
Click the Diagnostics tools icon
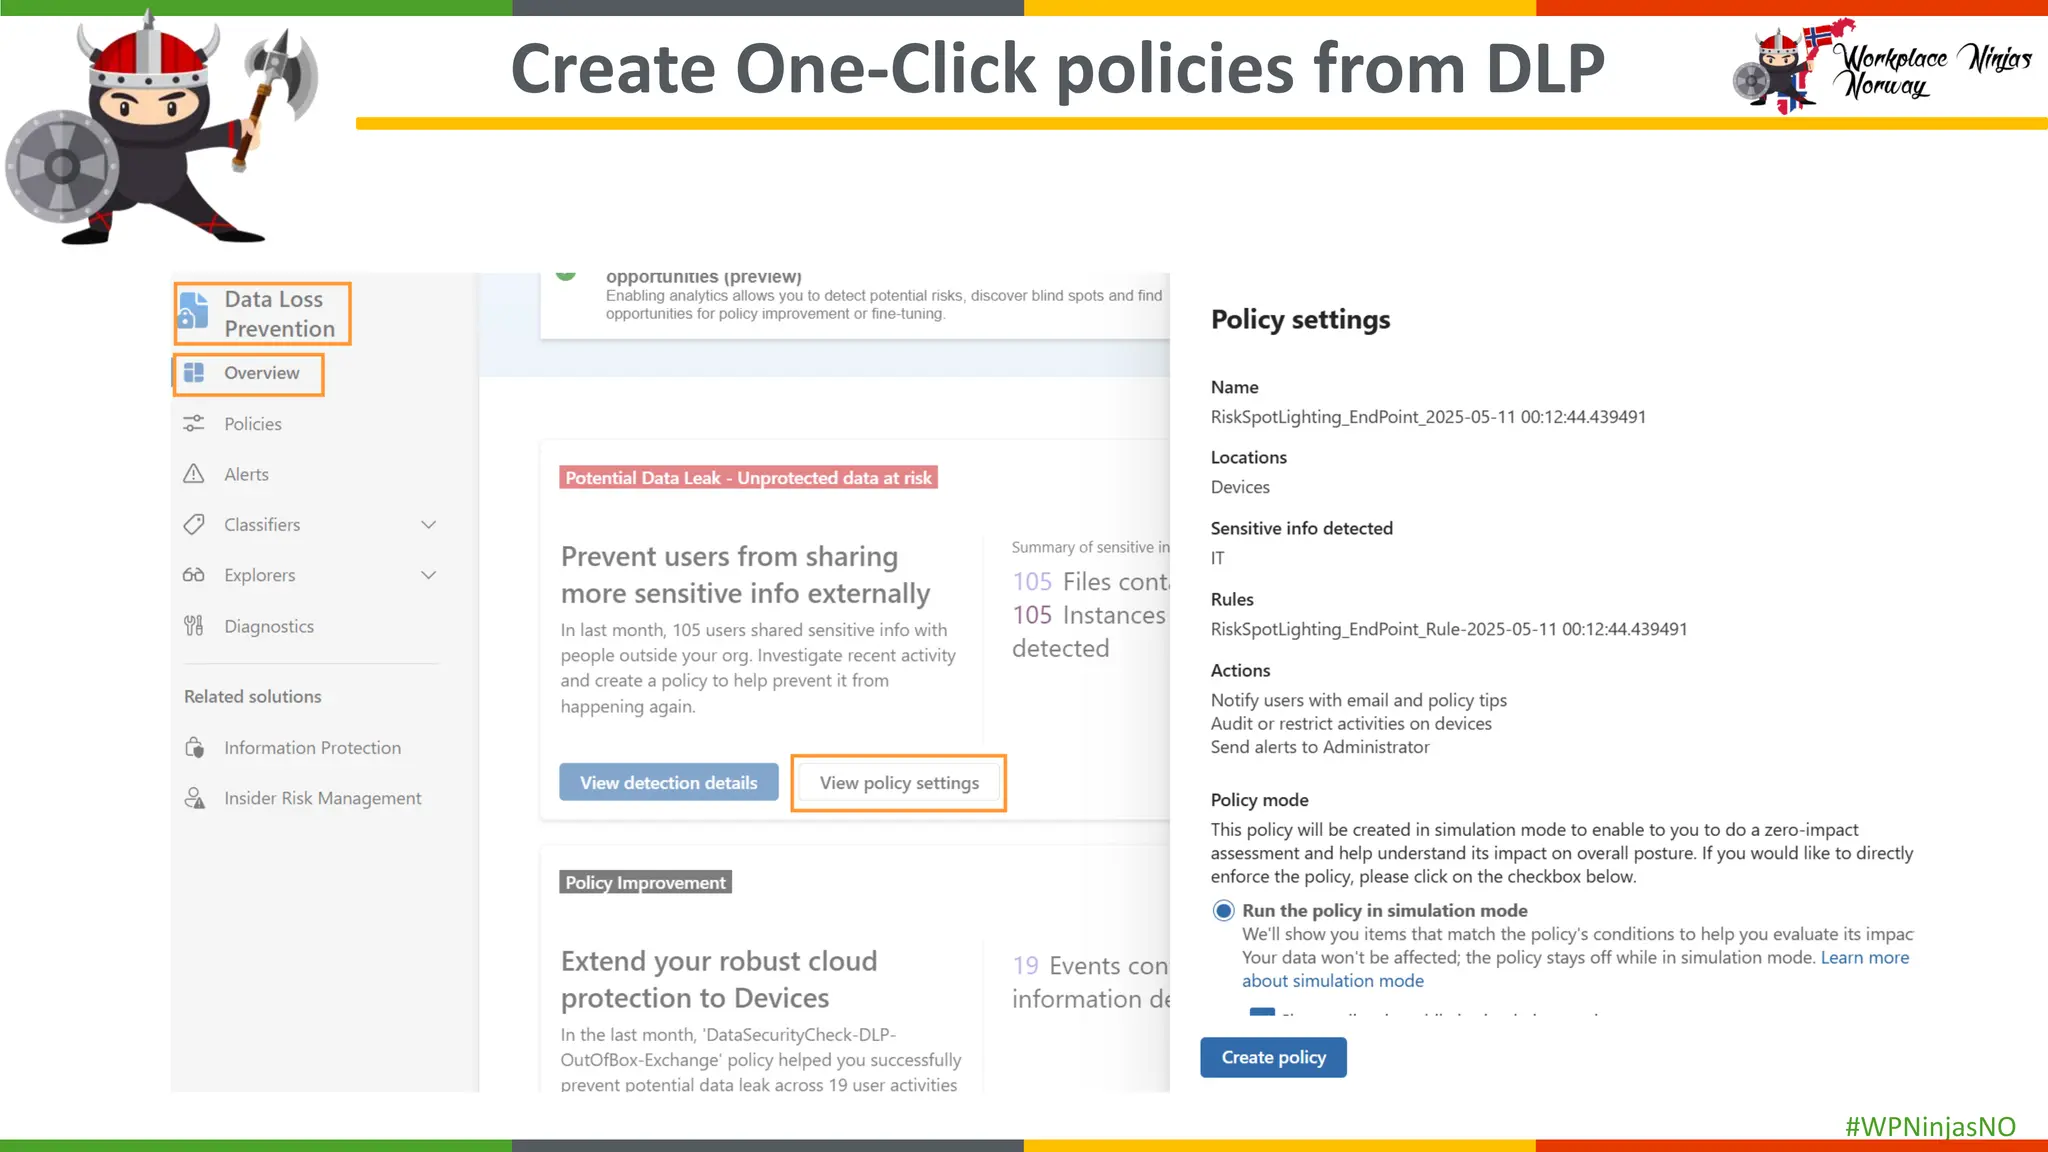click(194, 626)
